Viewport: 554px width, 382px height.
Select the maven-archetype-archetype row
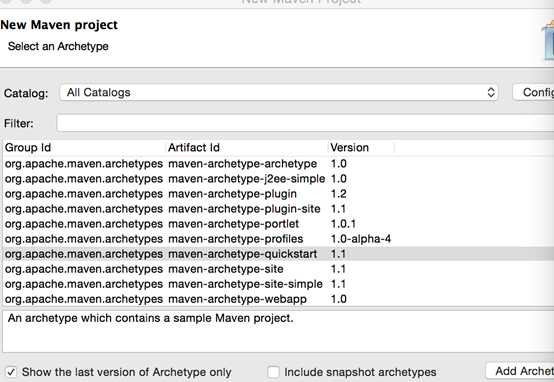coord(278,164)
